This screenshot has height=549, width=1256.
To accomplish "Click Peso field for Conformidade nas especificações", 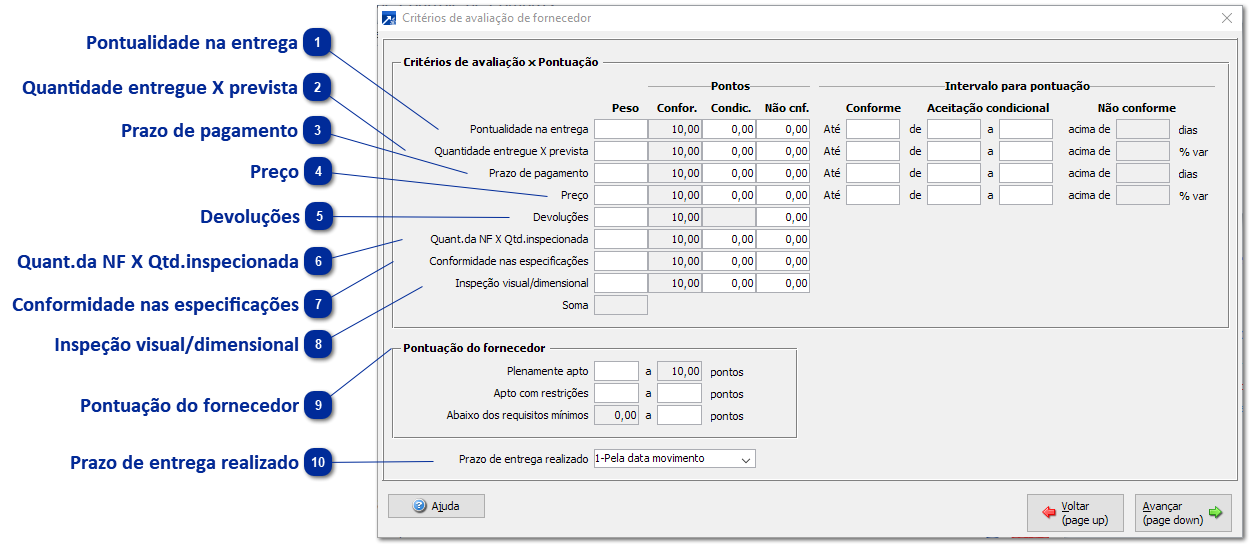I will [x=621, y=261].
